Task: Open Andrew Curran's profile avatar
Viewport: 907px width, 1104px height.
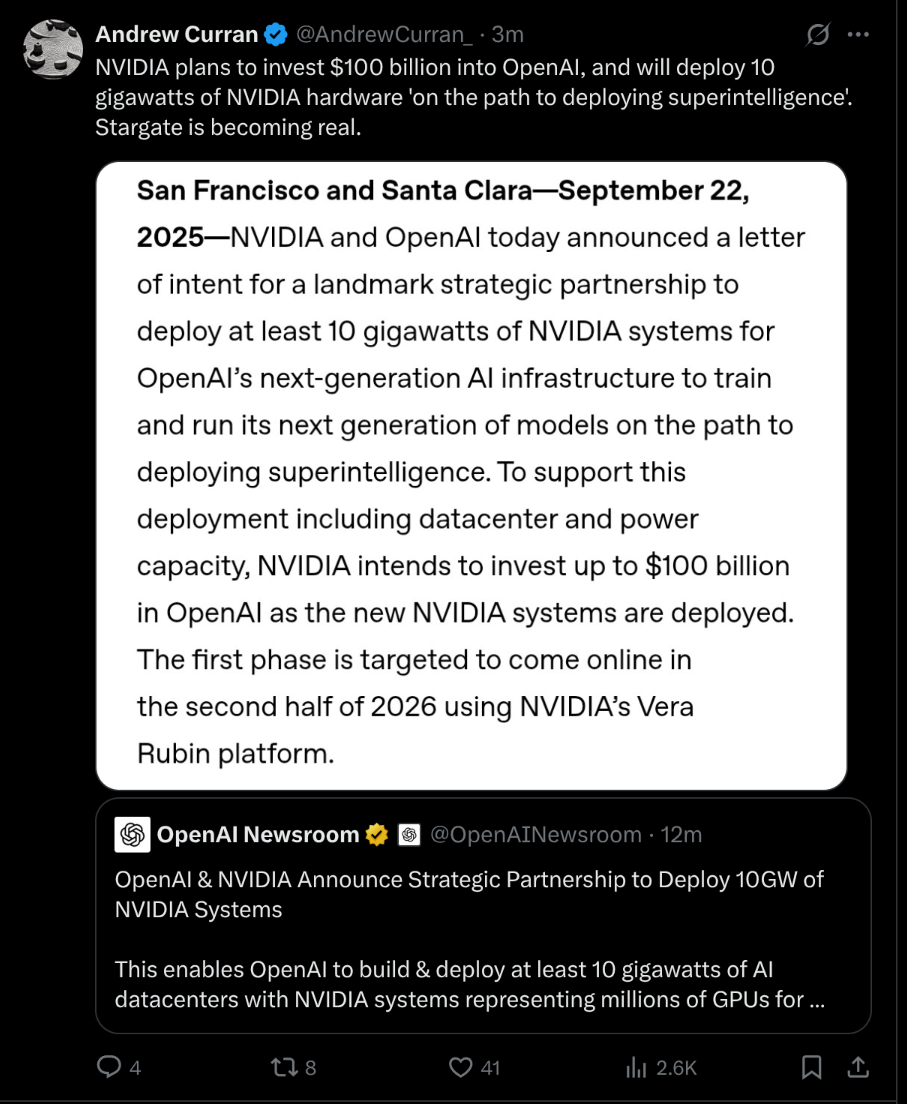Action: [52, 49]
